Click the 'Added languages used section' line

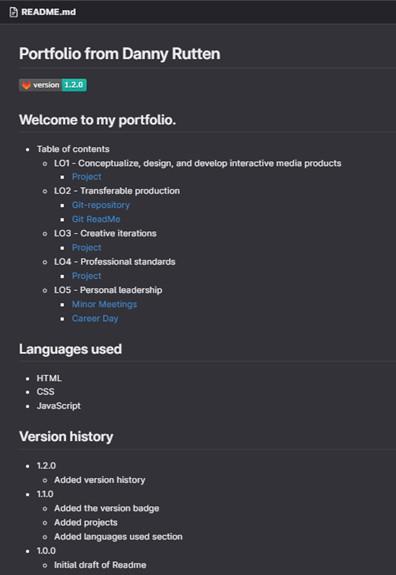[118, 536]
